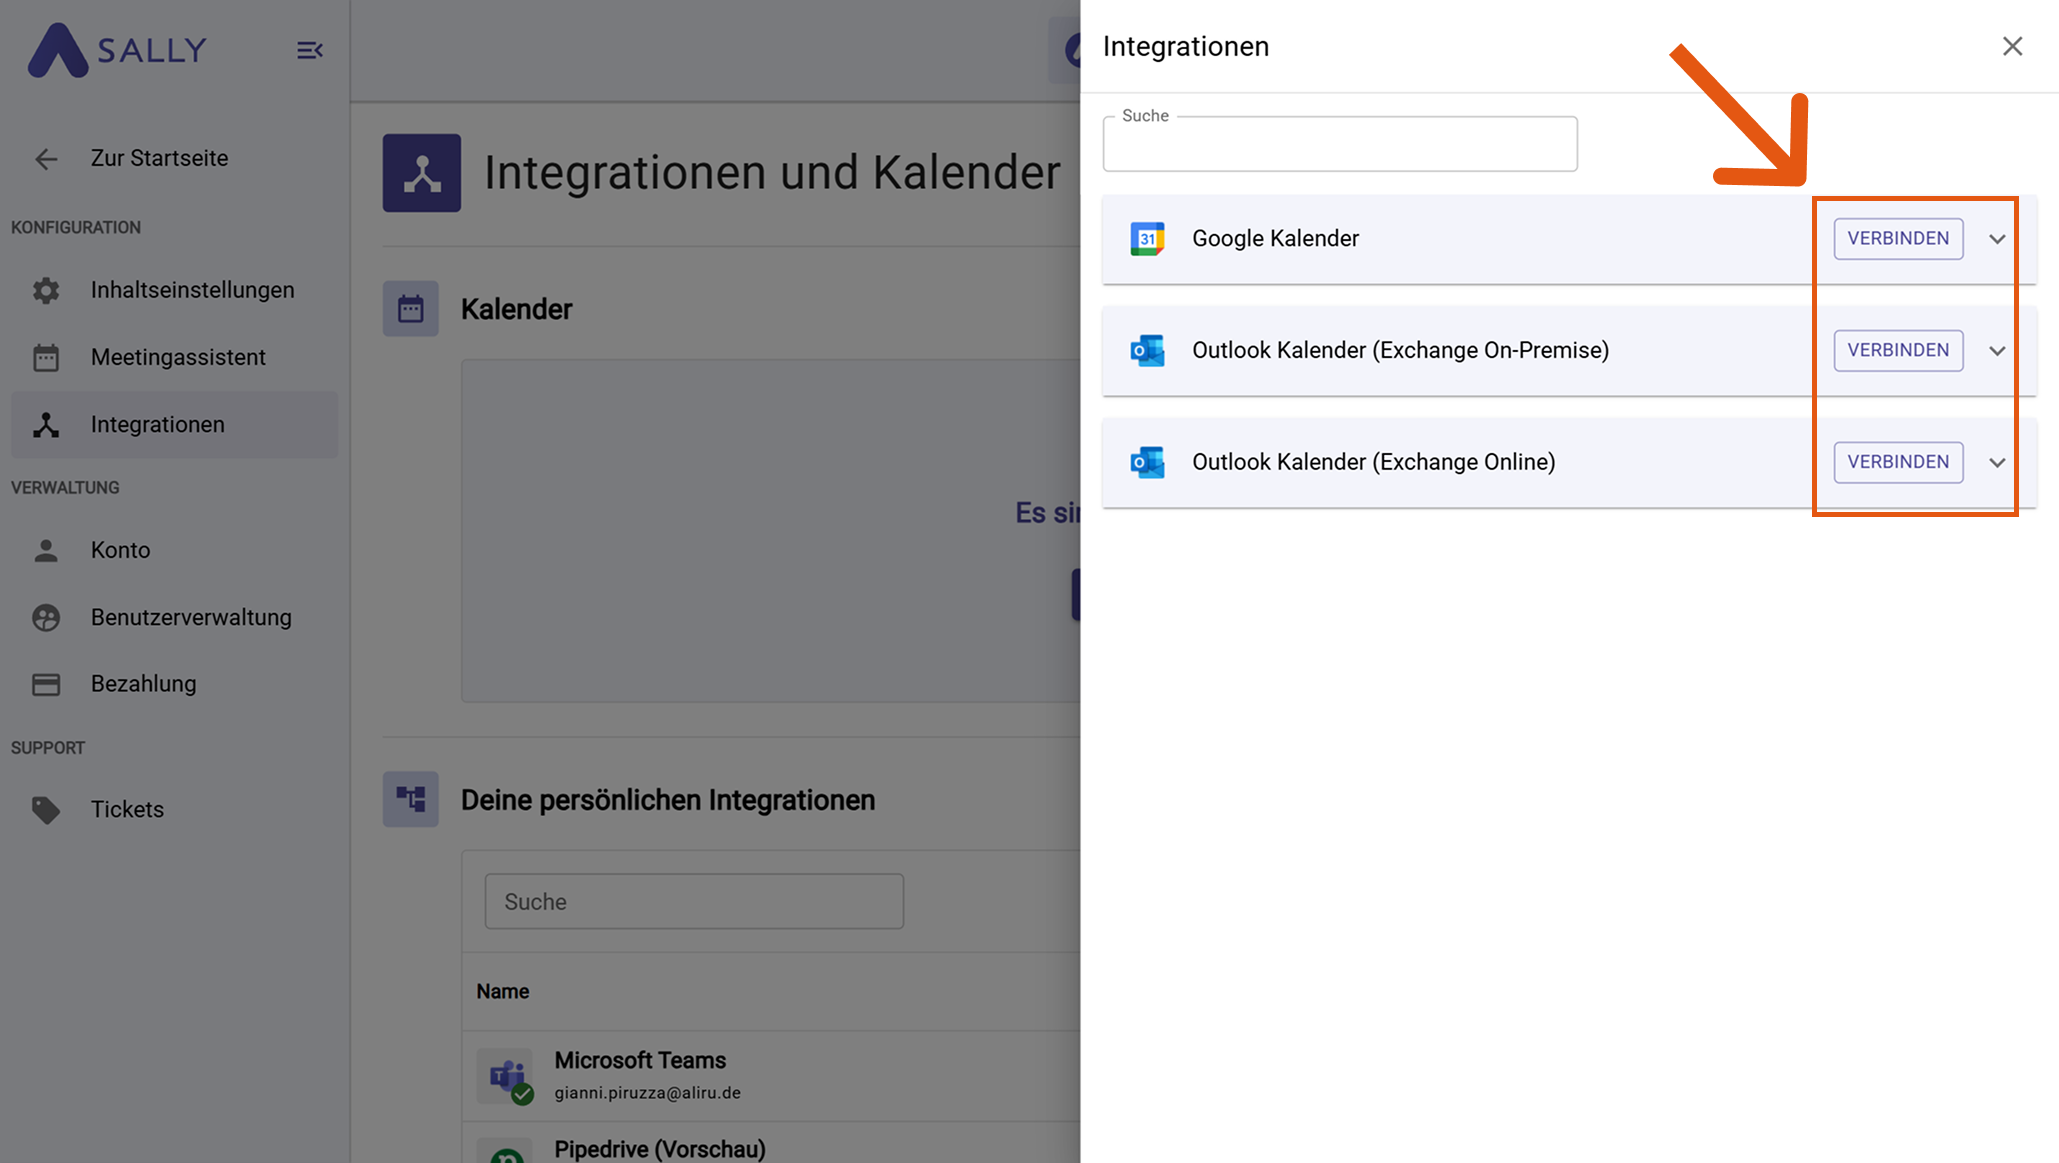The height and width of the screenshot is (1163, 2059).
Task: Click the tag icon for Tickets
Action: (46, 809)
